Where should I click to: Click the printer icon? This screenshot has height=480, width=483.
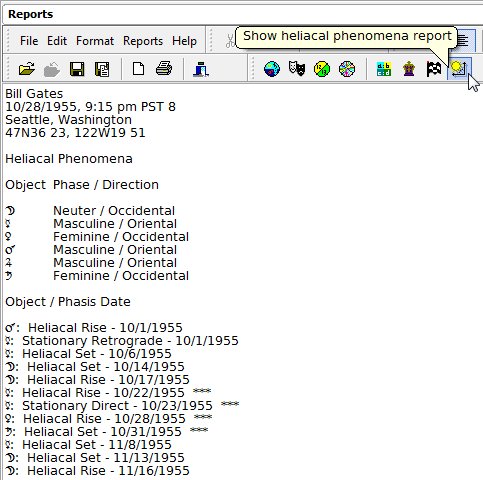(164, 69)
